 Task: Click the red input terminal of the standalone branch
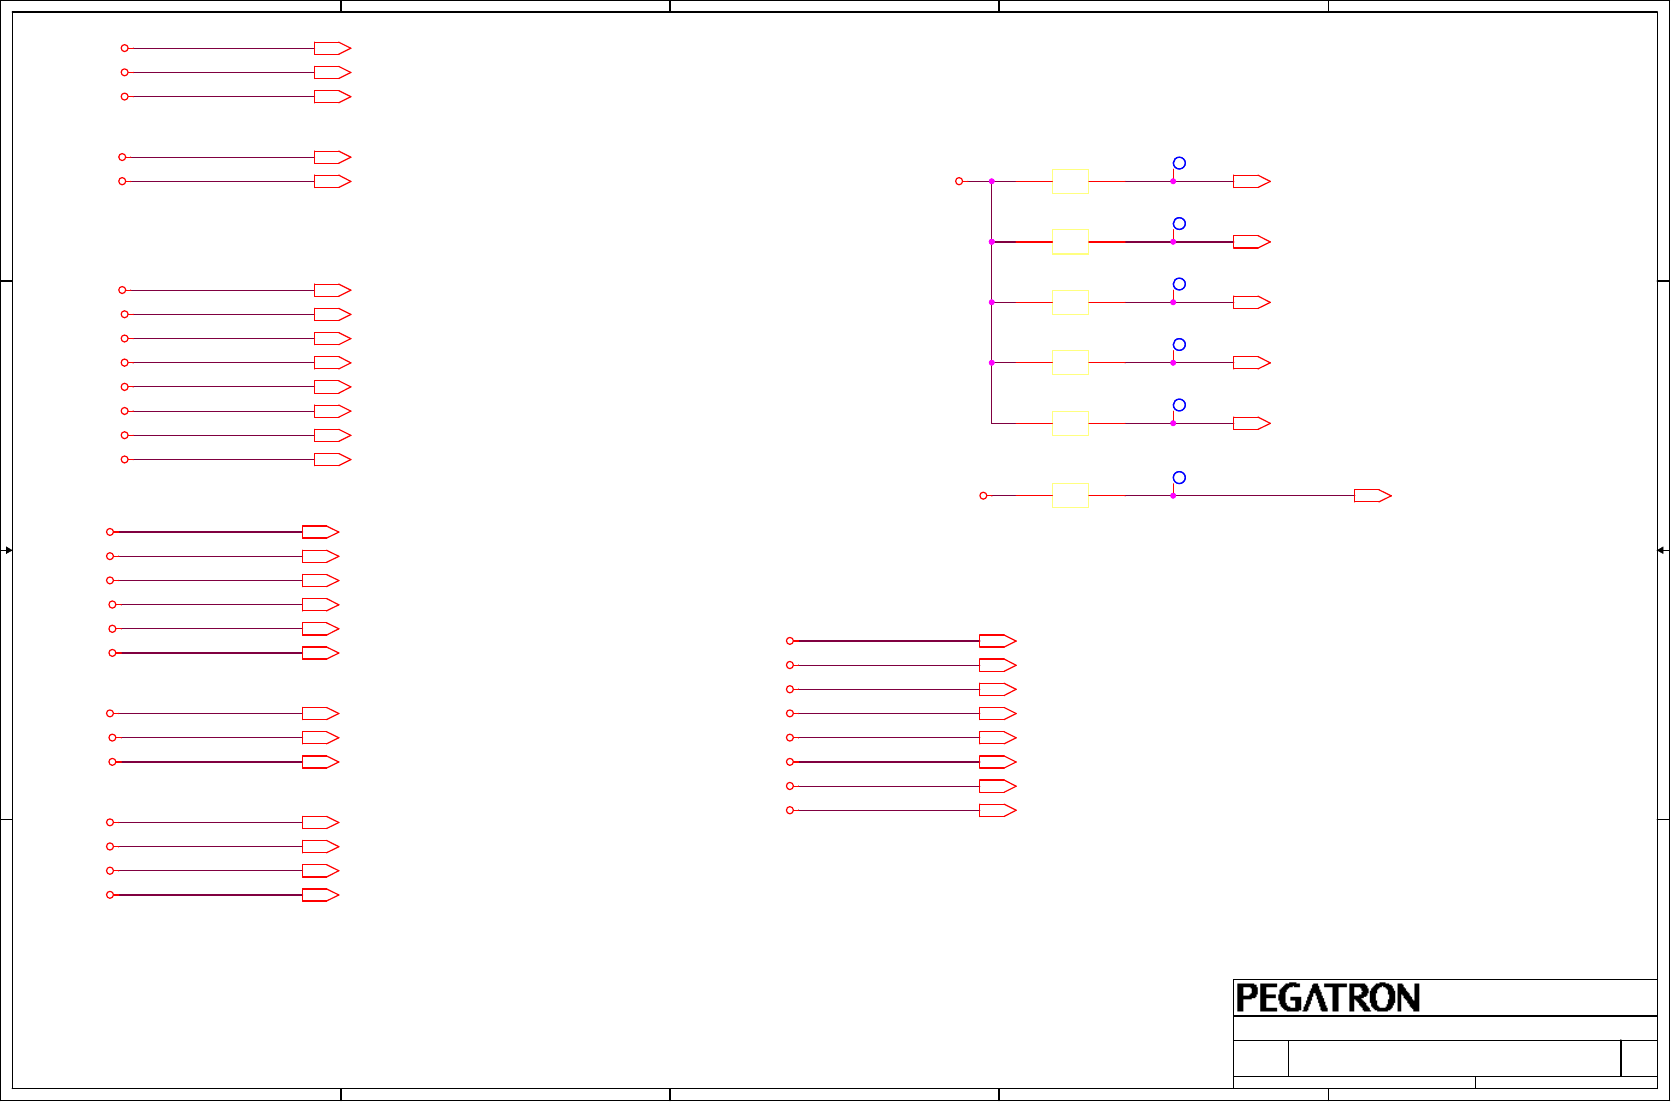[983, 495]
